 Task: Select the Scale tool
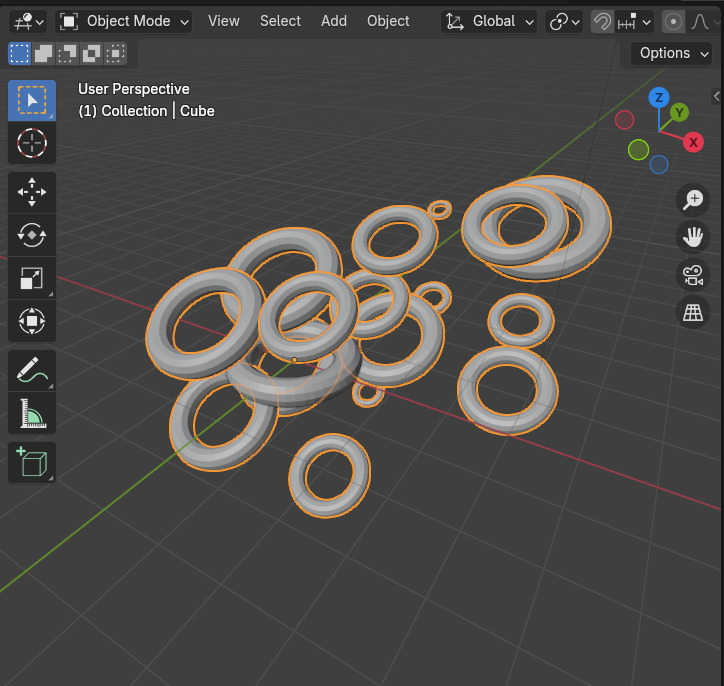[32, 278]
